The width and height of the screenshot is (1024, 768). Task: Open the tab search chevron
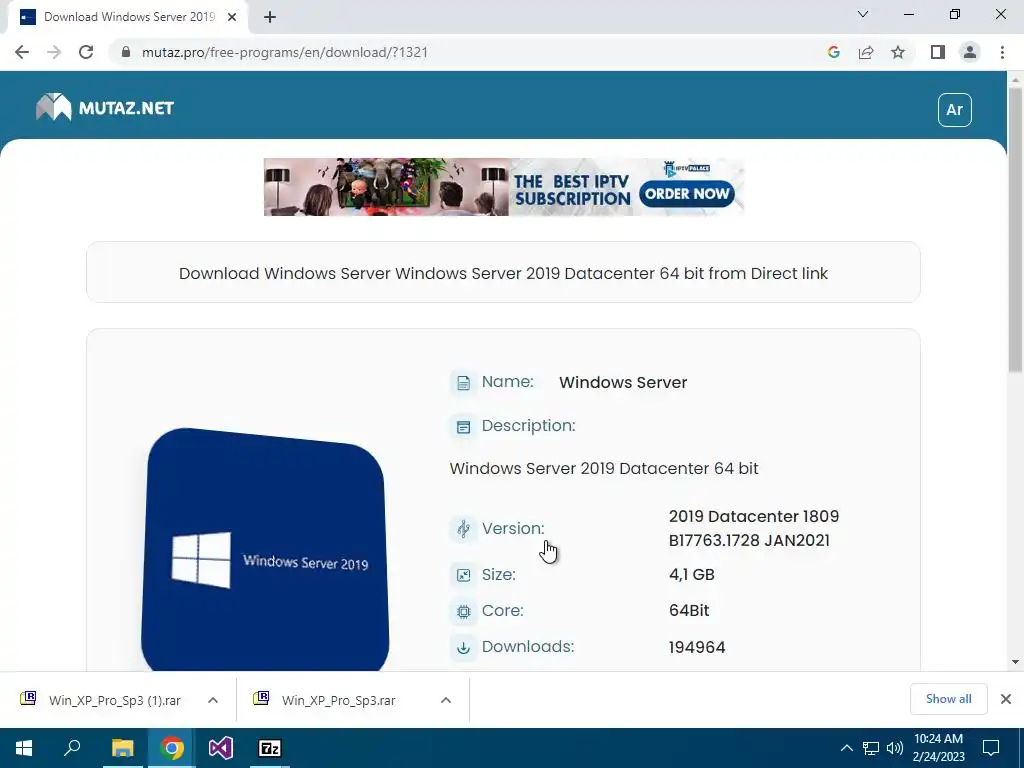point(863,14)
